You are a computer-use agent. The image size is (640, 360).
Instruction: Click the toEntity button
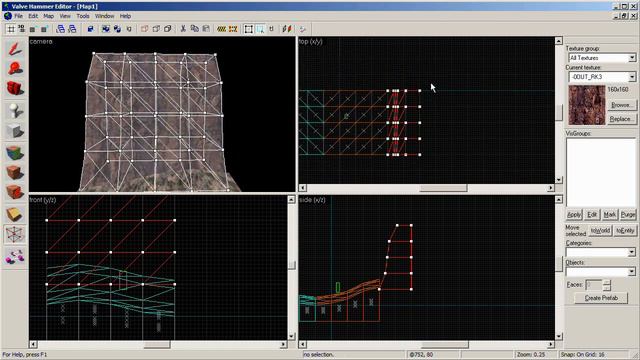click(x=625, y=231)
